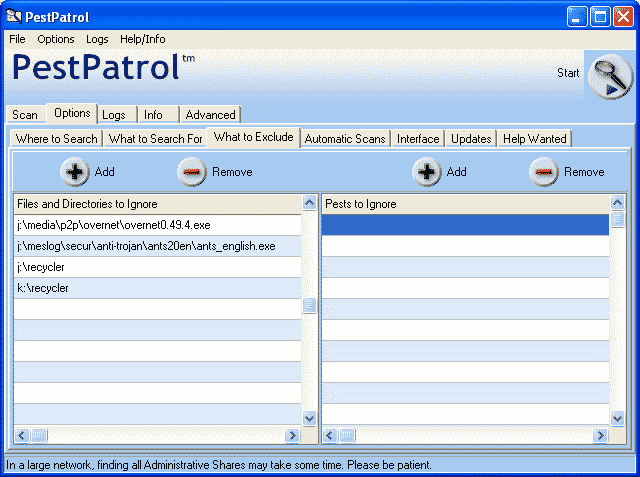Open the Interface sub-tab

[418, 139]
